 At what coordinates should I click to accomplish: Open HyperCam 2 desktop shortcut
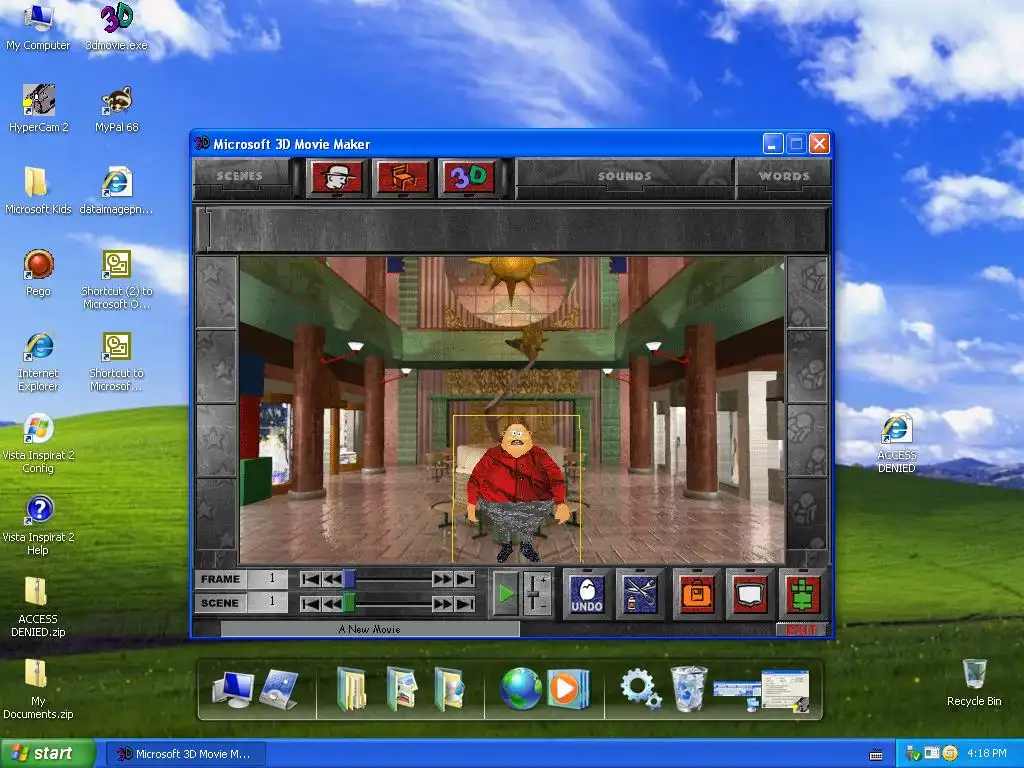[39, 109]
